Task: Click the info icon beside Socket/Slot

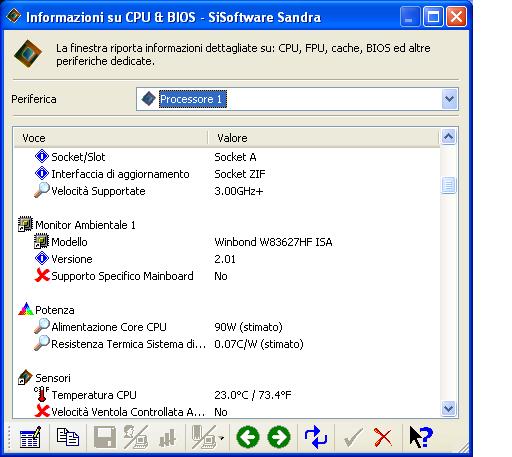Action: tap(42, 156)
